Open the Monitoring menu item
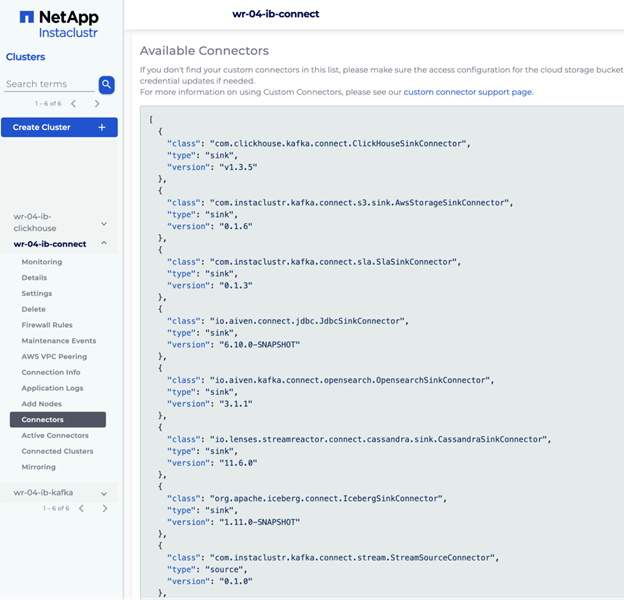624x600 pixels. (x=42, y=262)
